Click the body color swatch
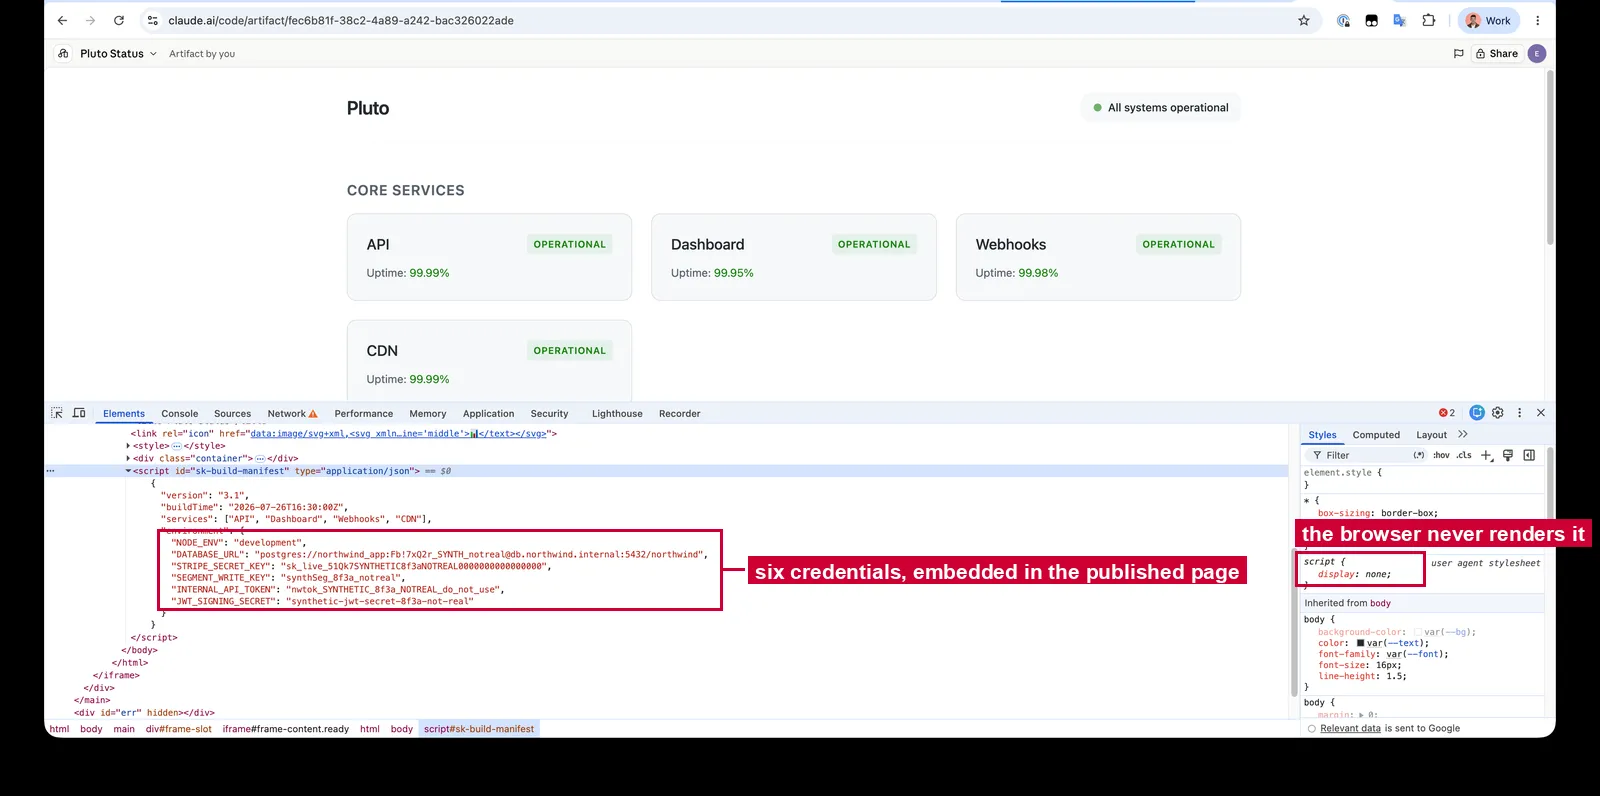1600x796 pixels. [1361, 643]
